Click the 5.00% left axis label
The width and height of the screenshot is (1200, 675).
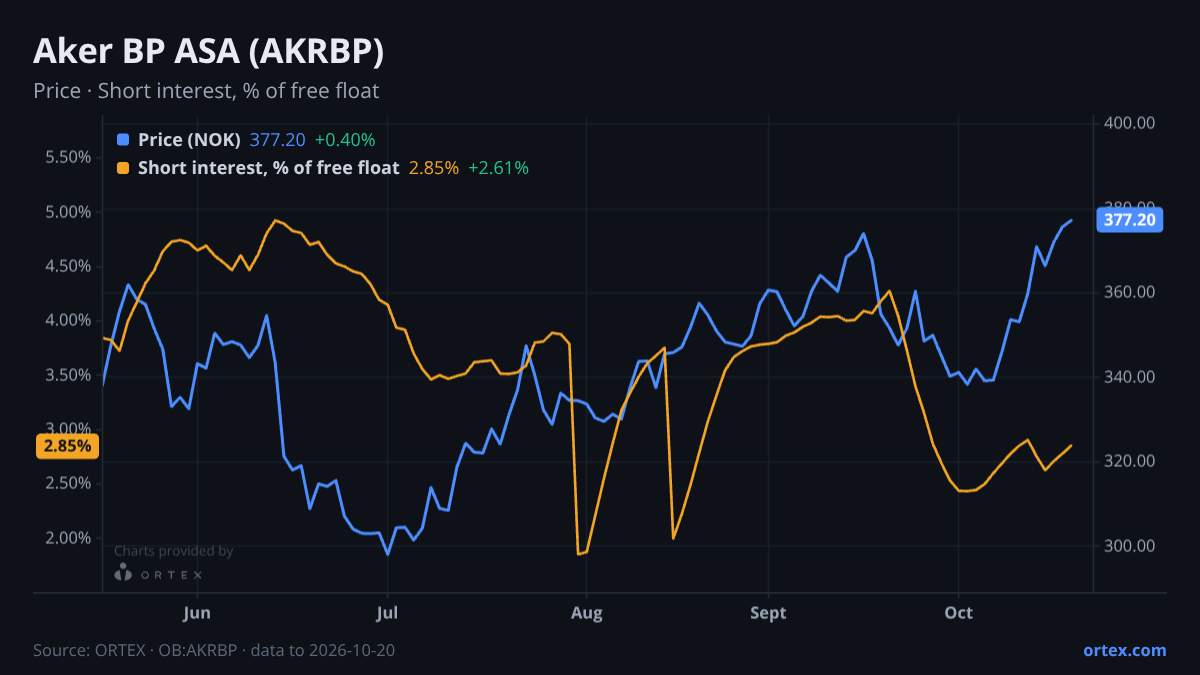coord(69,212)
